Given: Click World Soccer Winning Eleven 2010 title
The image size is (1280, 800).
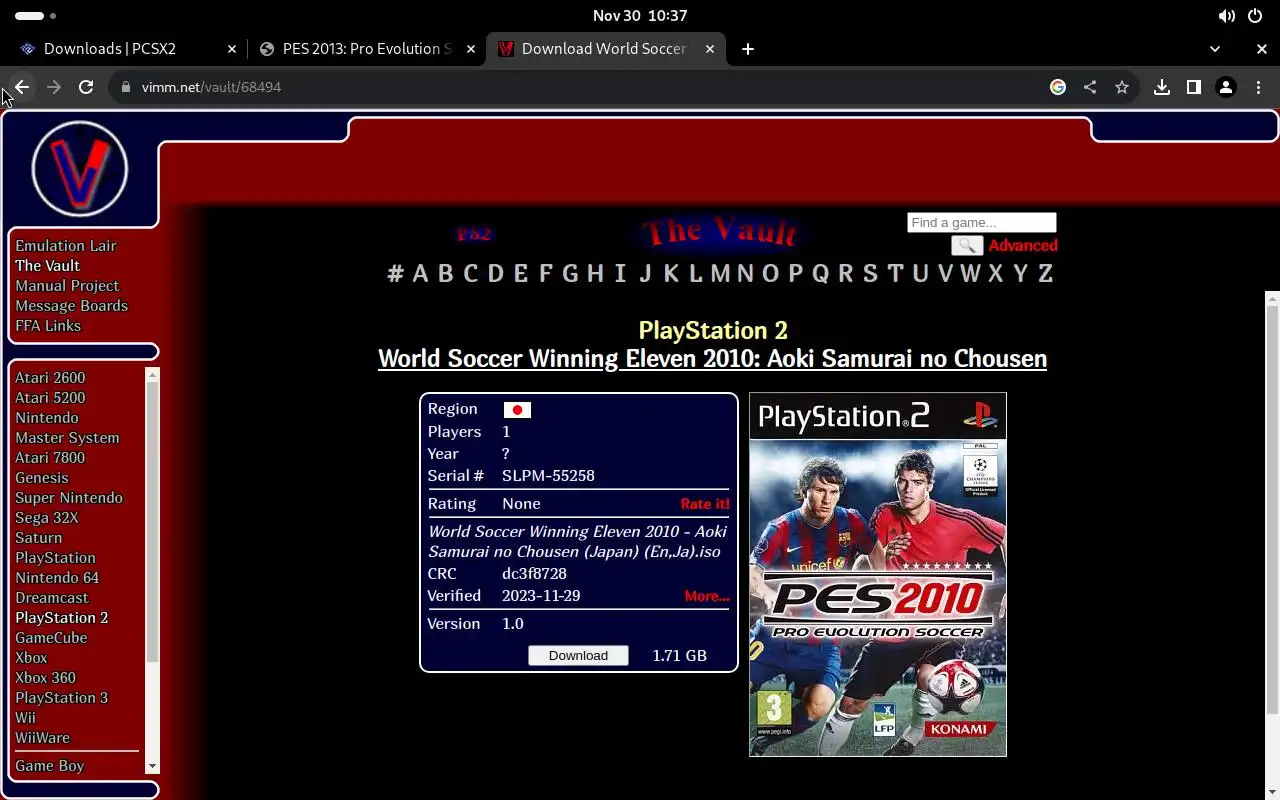Looking at the screenshot, I should (x=712, y=359).
